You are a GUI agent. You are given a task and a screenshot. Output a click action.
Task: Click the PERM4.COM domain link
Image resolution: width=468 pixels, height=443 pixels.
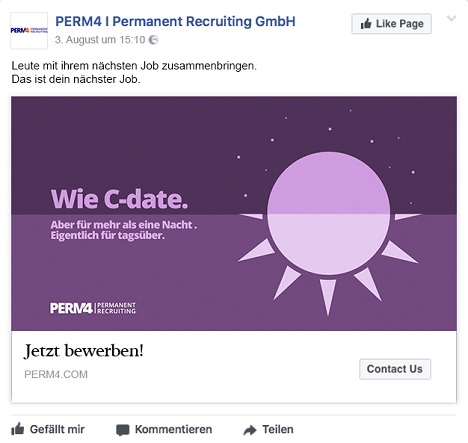pyautogui.click(x=56, y=374)
